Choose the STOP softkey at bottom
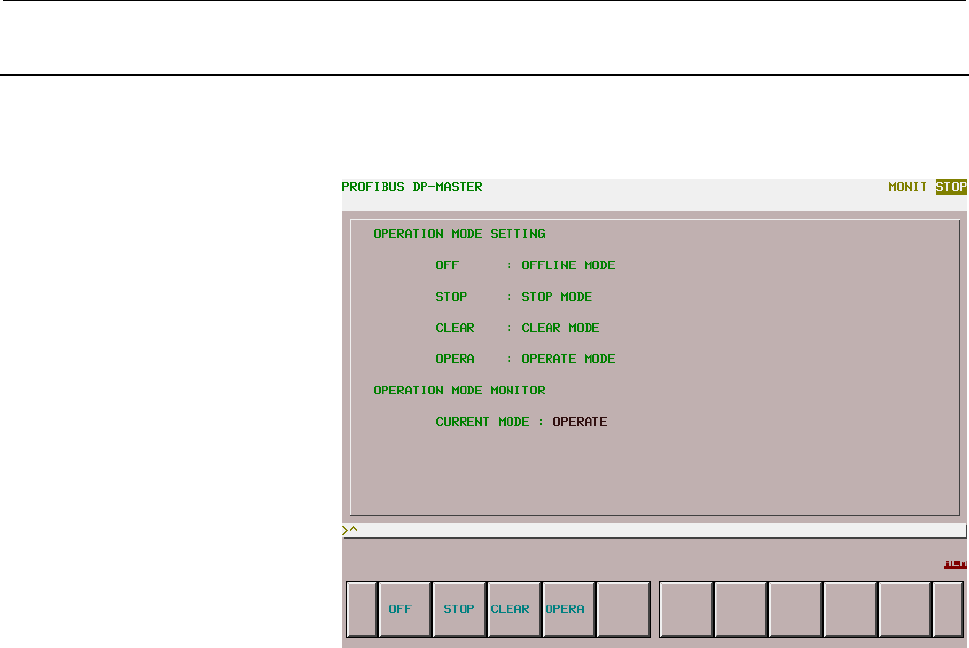The image size is (969, 648). (x=459, y=609)
